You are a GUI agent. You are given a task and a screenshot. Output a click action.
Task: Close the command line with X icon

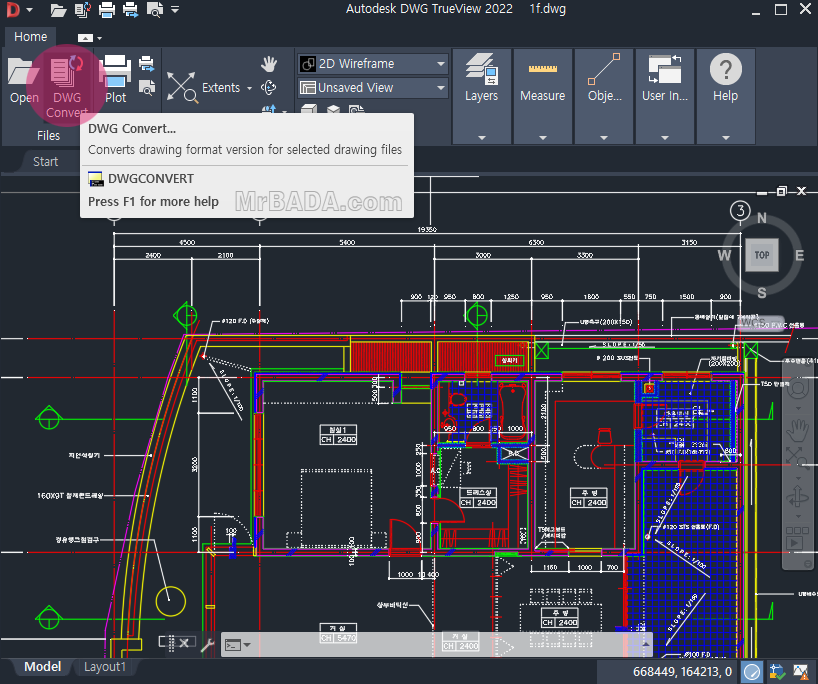(x=184, y=643)
